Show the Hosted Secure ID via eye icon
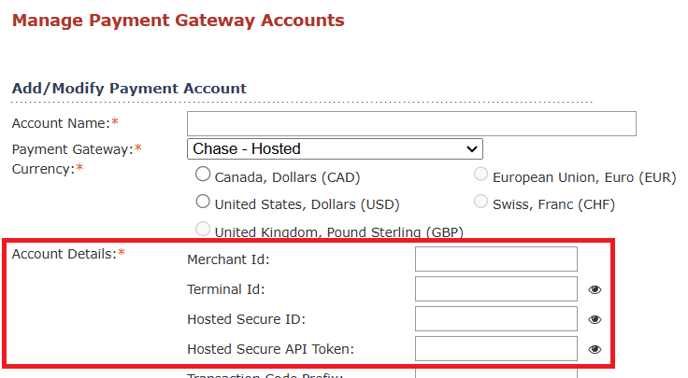Viewport: 688px width, 378px height. coord(595,320)
